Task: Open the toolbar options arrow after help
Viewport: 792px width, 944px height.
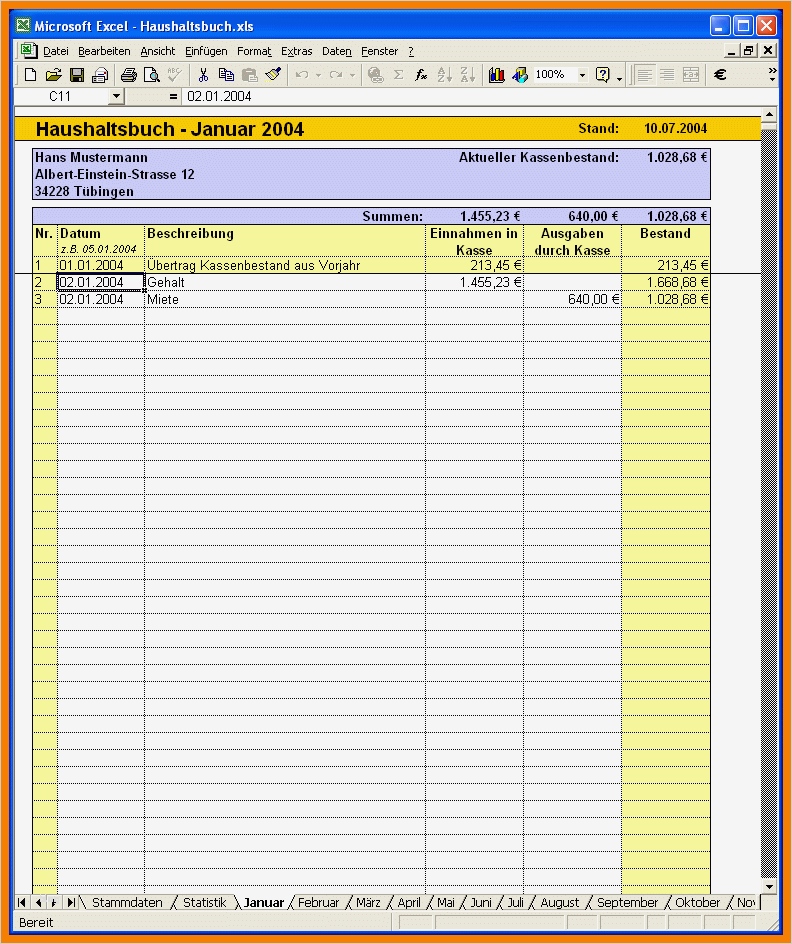Action: (619, 78)
